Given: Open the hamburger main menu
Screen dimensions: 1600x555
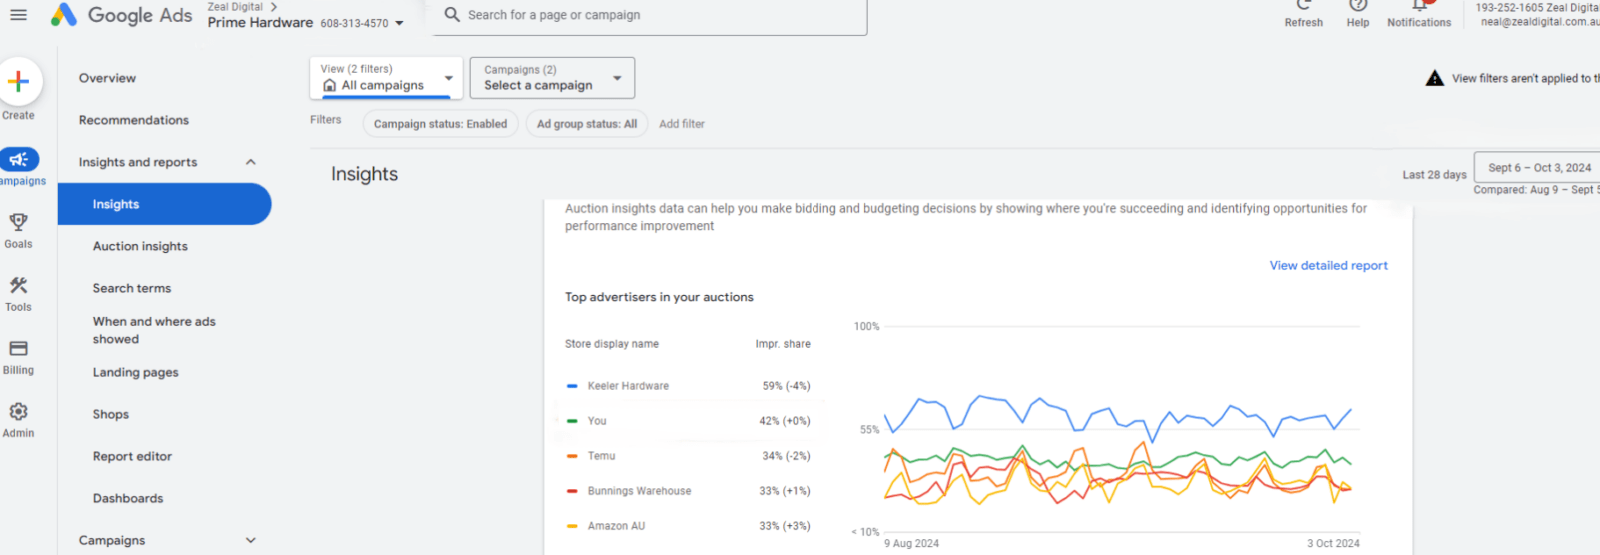Looking at the screenshot, I should 18,15.
